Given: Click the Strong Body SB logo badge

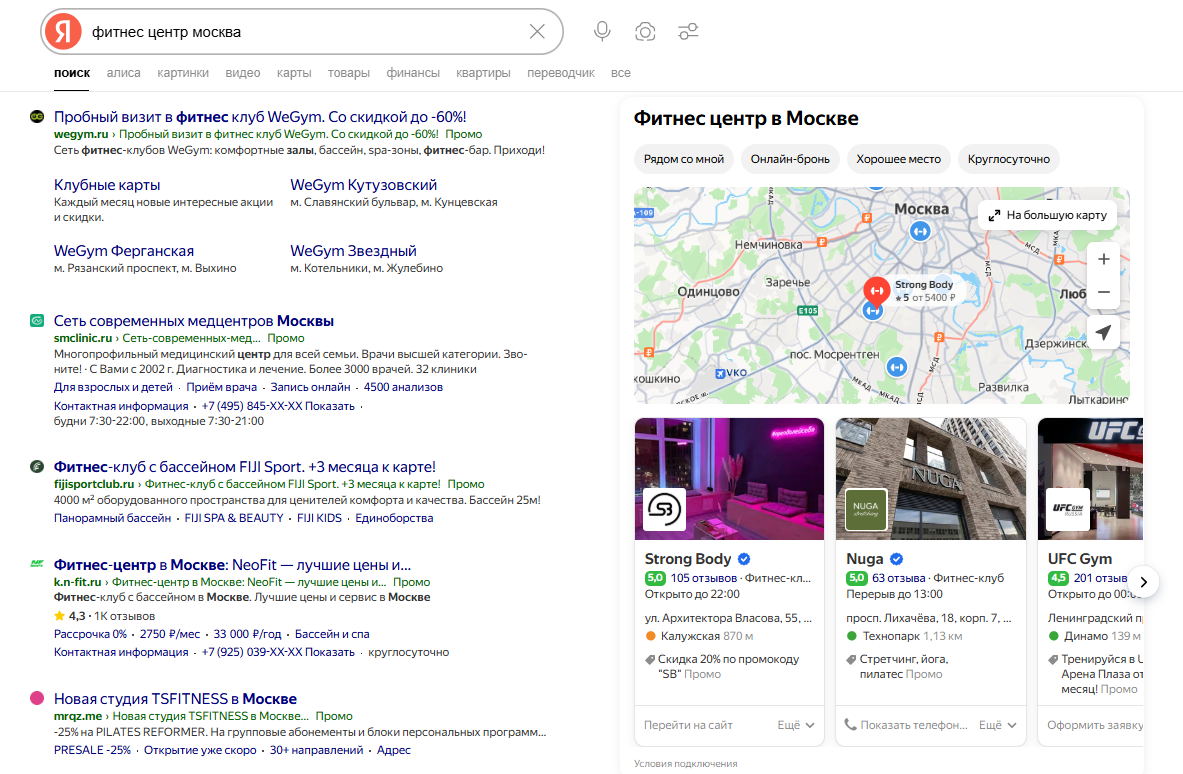Looking at the screenshot, I should pos(664,509).
